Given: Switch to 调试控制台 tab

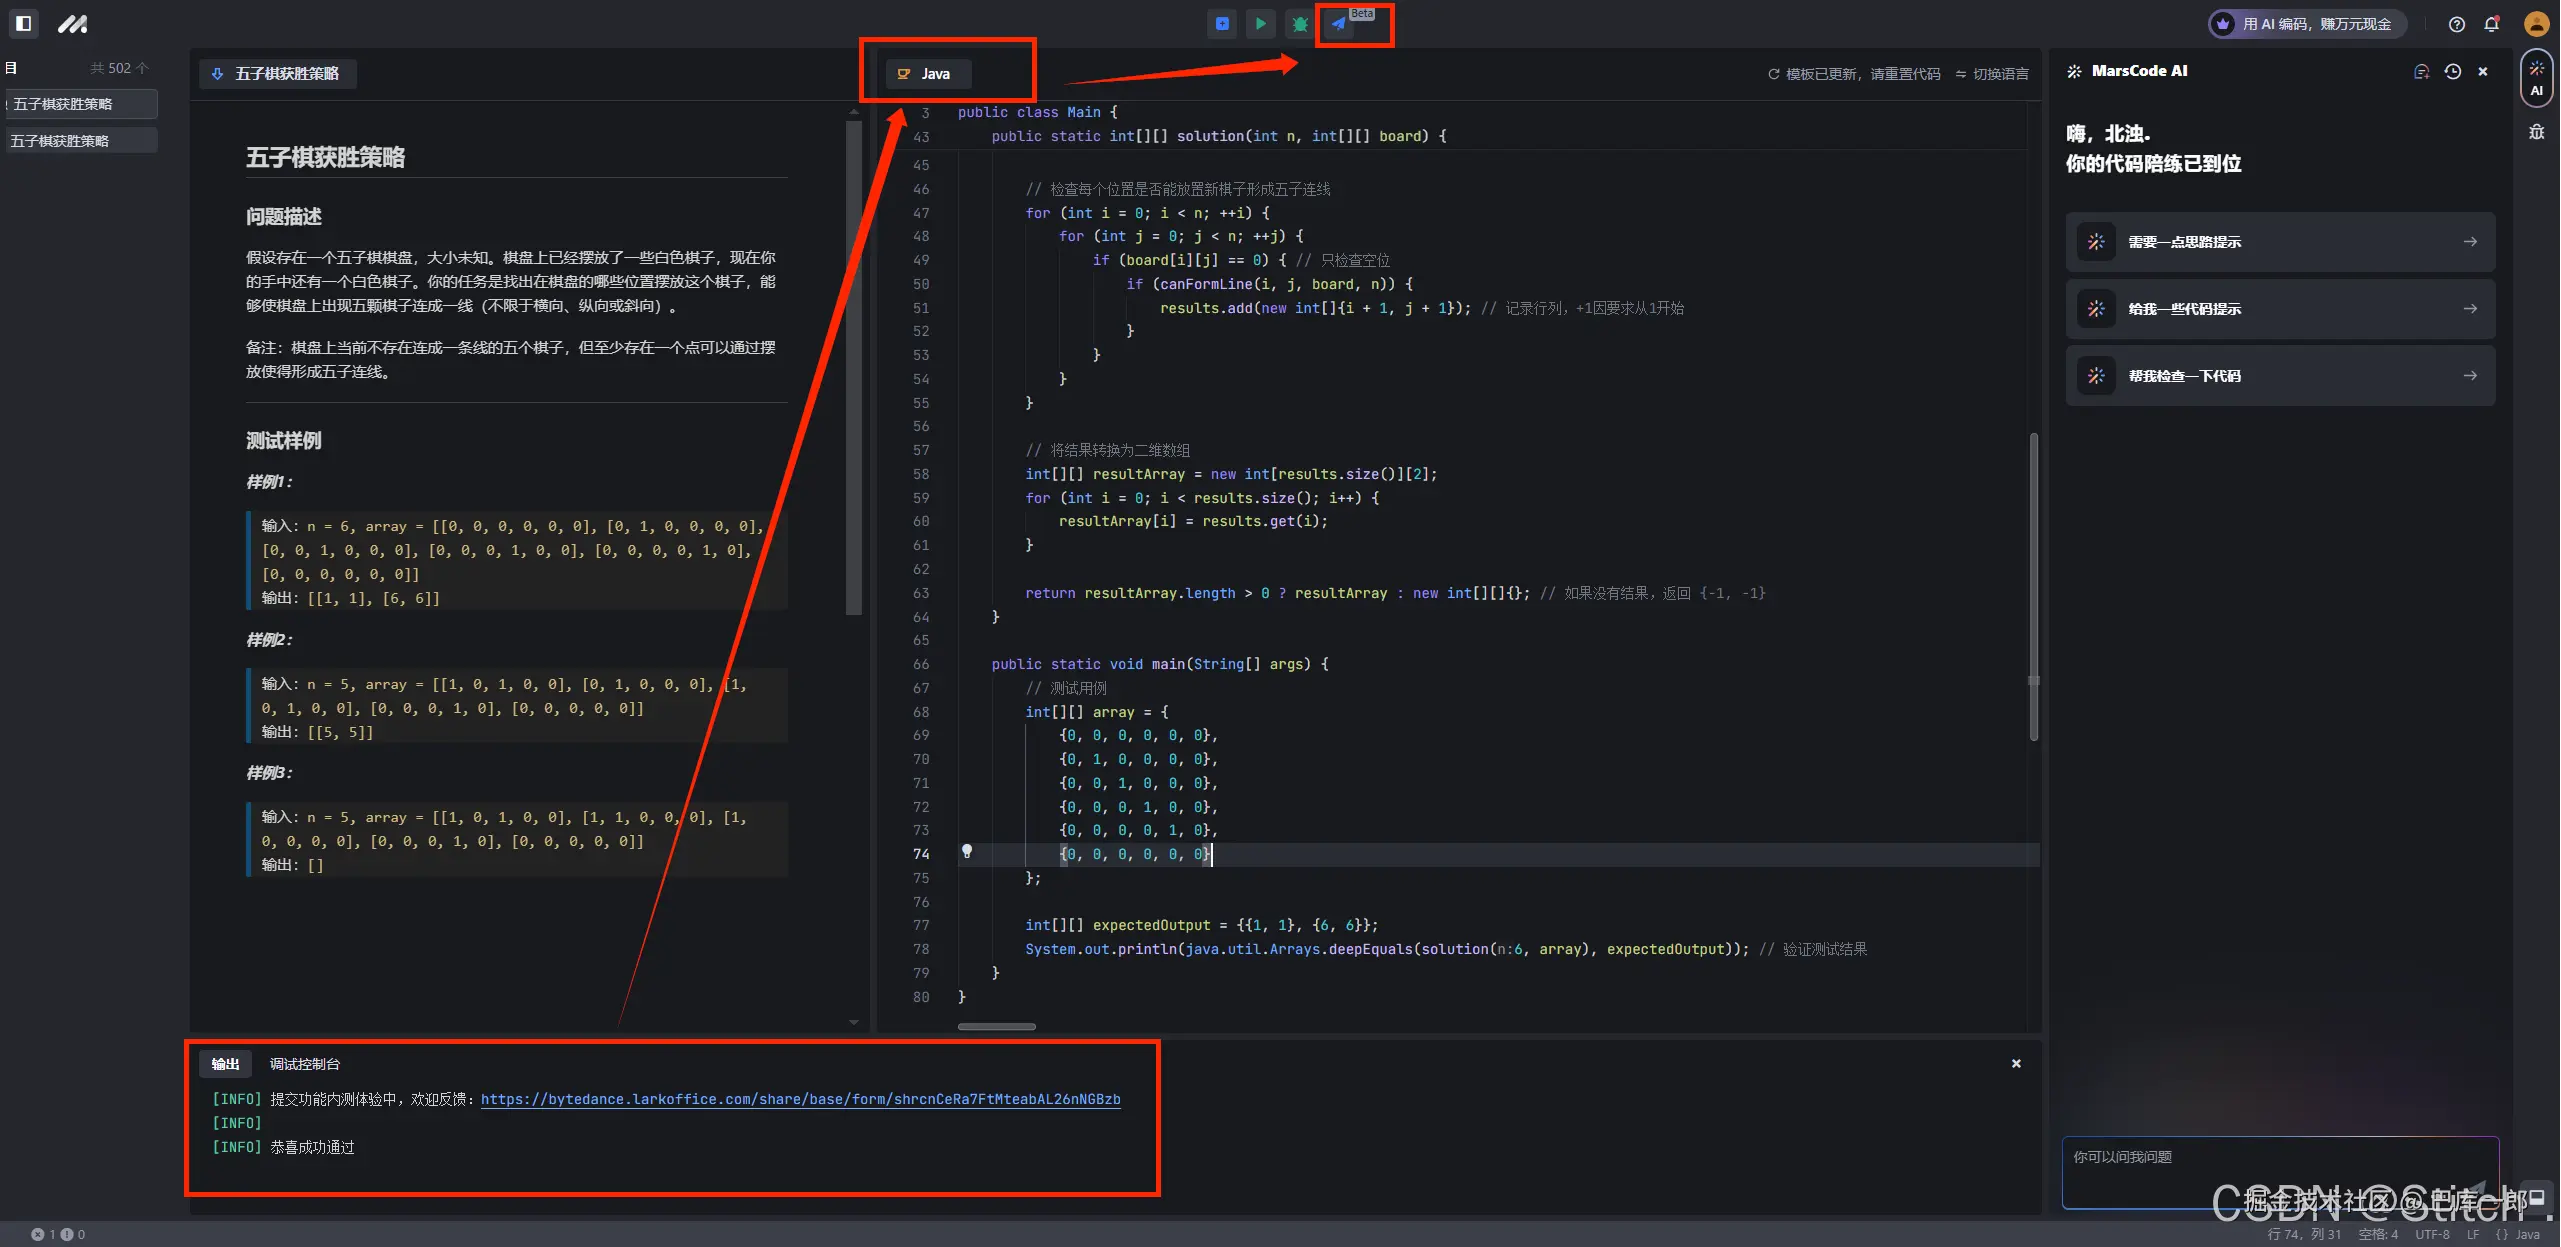Looking at the screenshot, I should pos(304,1064).
